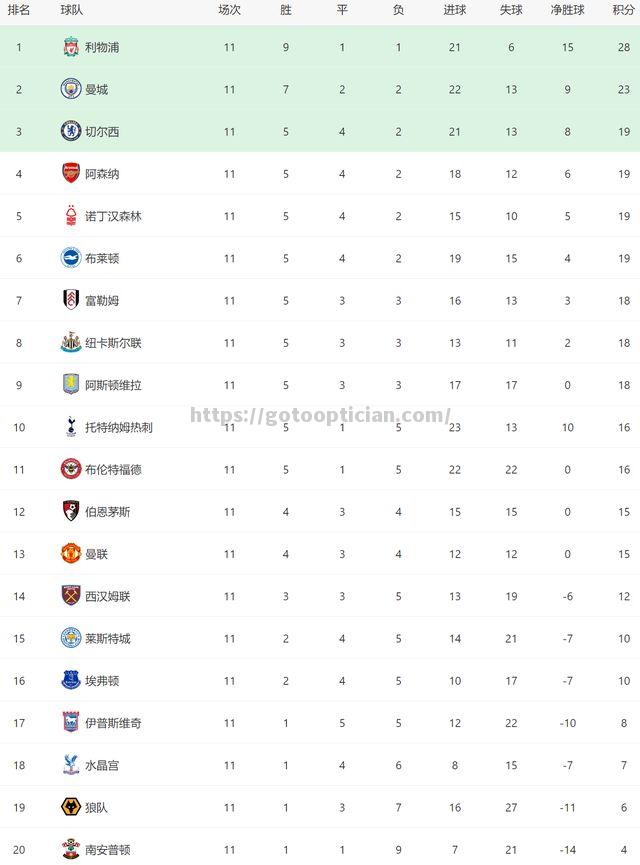
Task: Open the 阿斯顿维拉 team name link
Action: (x=113, y=385)
